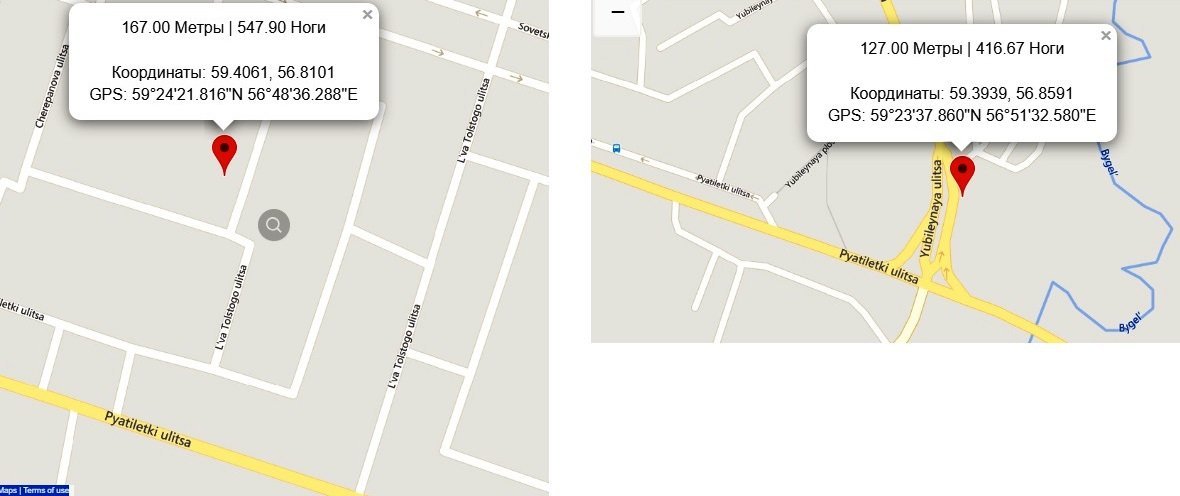Open the Terms of use link
Viewport: 1180px width, 496px height.
pyautogui.click(x=46, y=490)
